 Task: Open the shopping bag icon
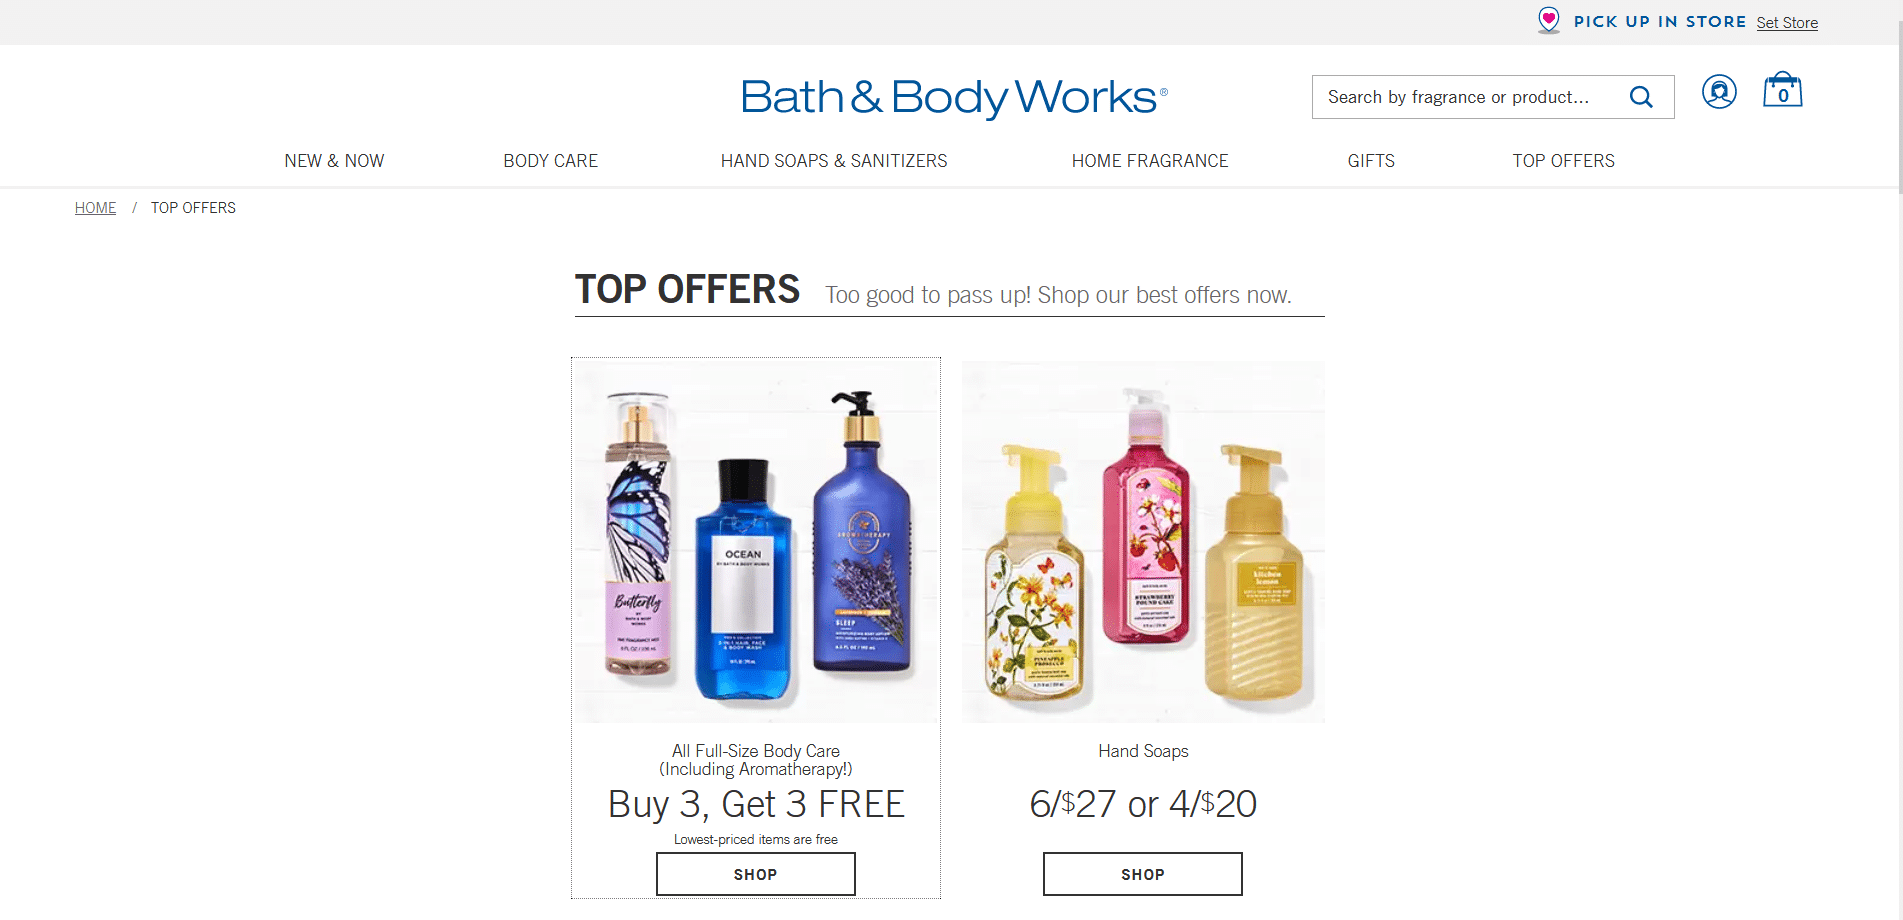tap(1782, 90)
